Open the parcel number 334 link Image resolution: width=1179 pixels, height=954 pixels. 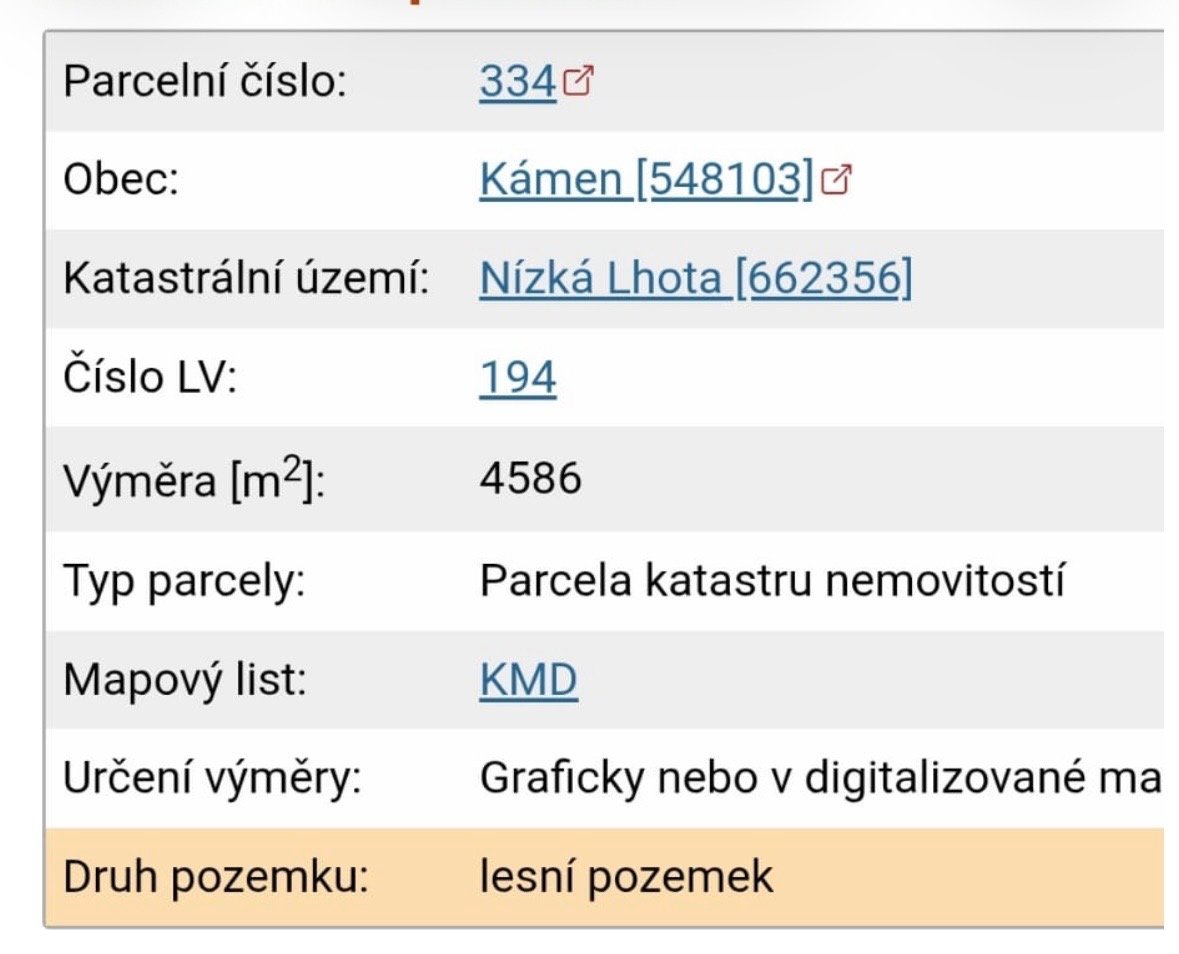(517, 83)
